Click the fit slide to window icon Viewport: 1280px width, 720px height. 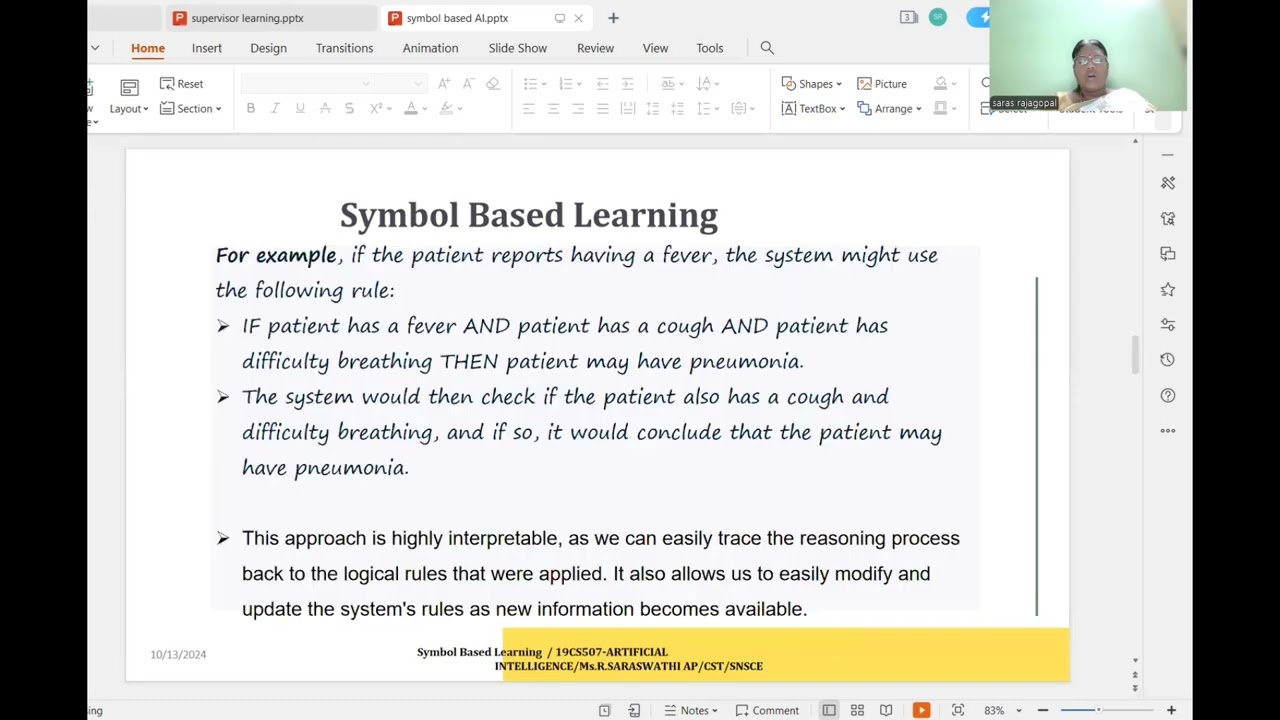[958, 710]
